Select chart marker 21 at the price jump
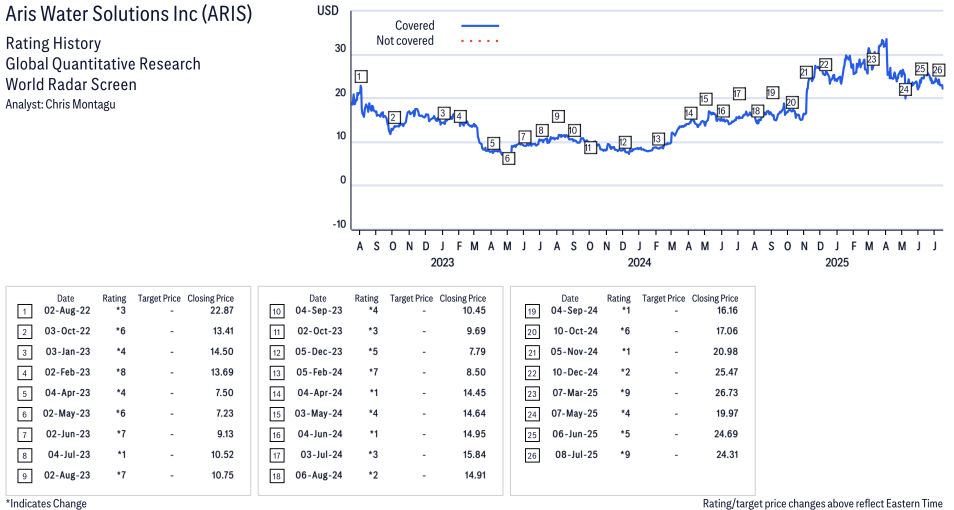This screenshot has width=954, height=510. [805, 72]
